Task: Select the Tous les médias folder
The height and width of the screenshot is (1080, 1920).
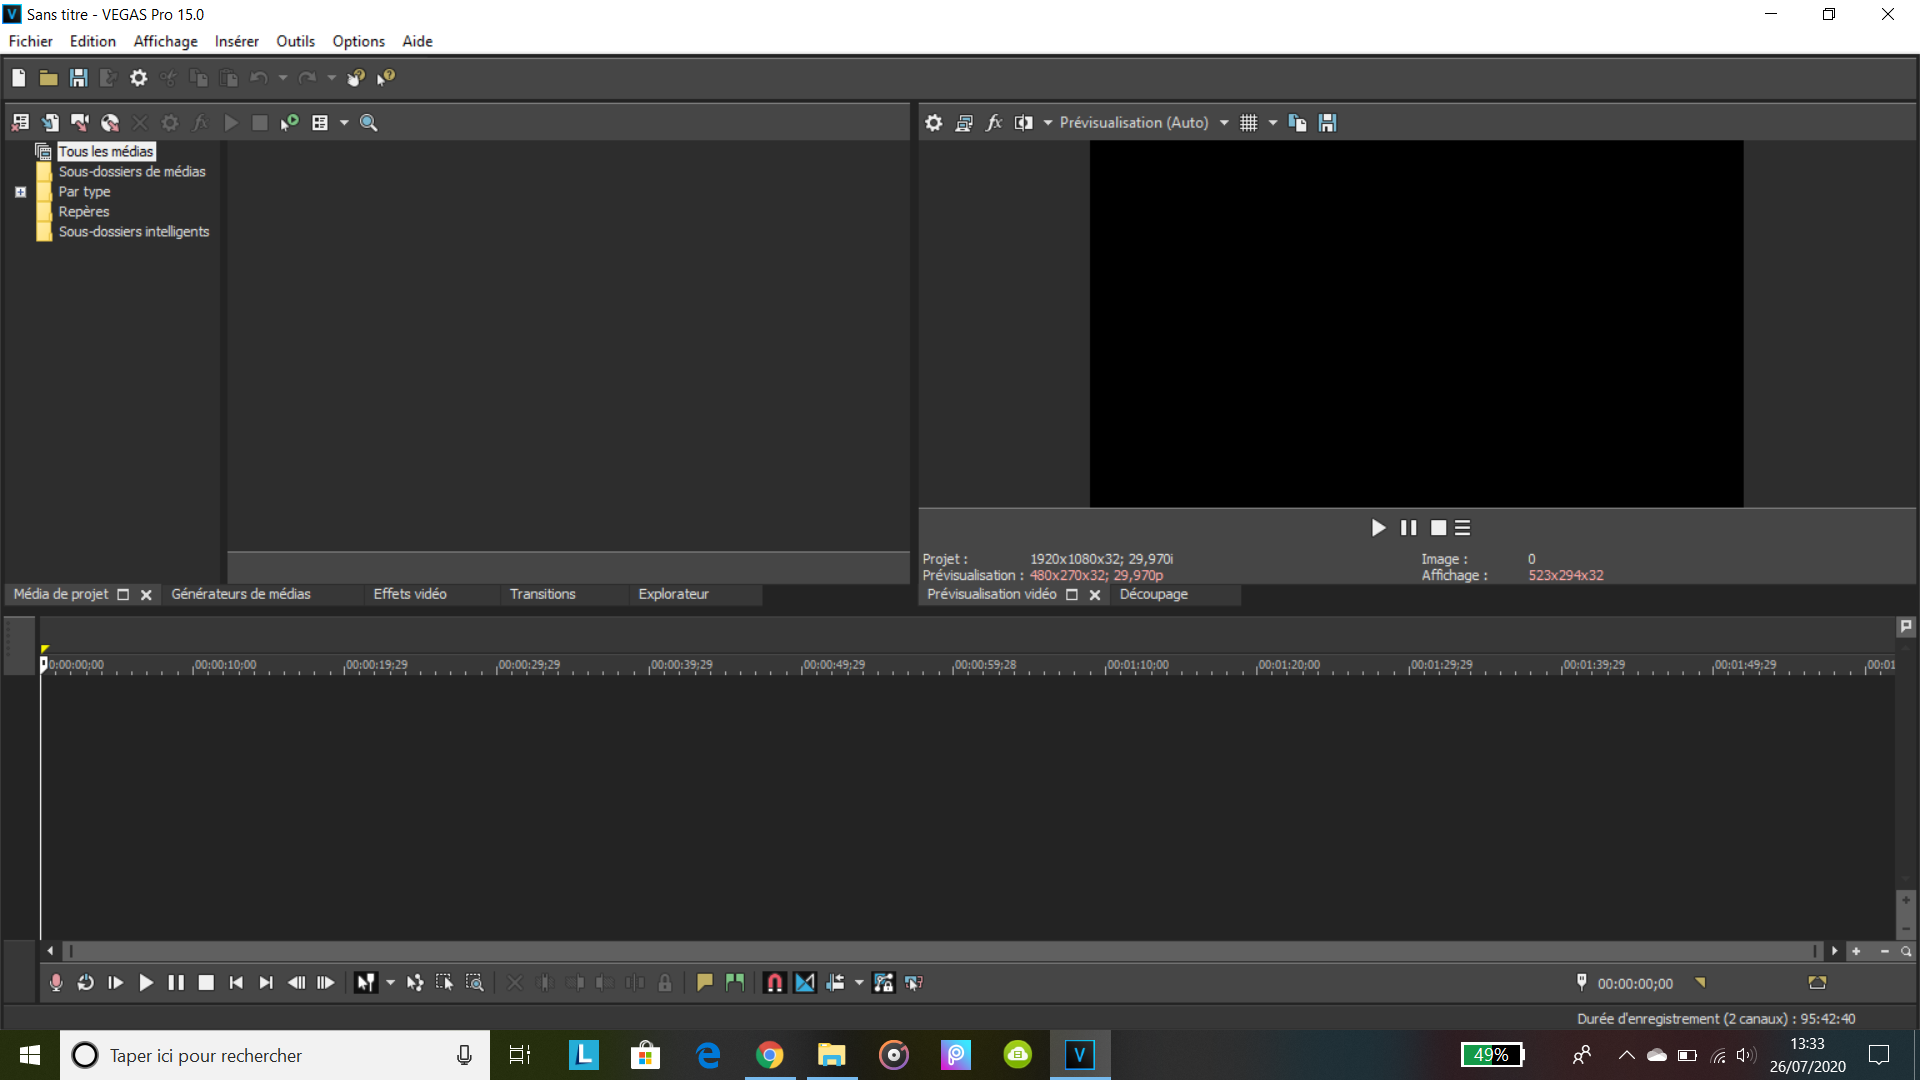Action: click(x=105, y=152)
